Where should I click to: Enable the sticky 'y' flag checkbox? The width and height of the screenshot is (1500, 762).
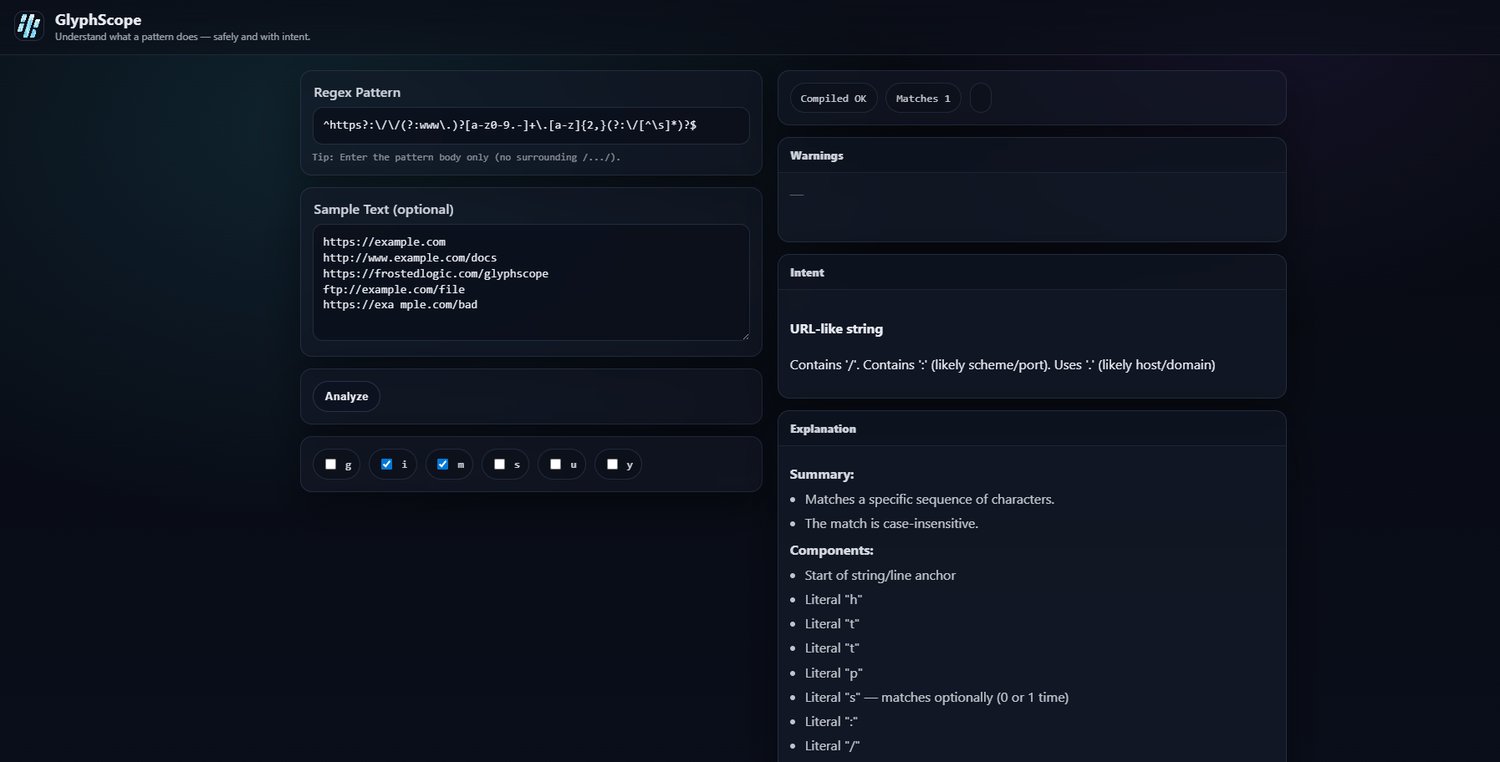pos(612,464)
